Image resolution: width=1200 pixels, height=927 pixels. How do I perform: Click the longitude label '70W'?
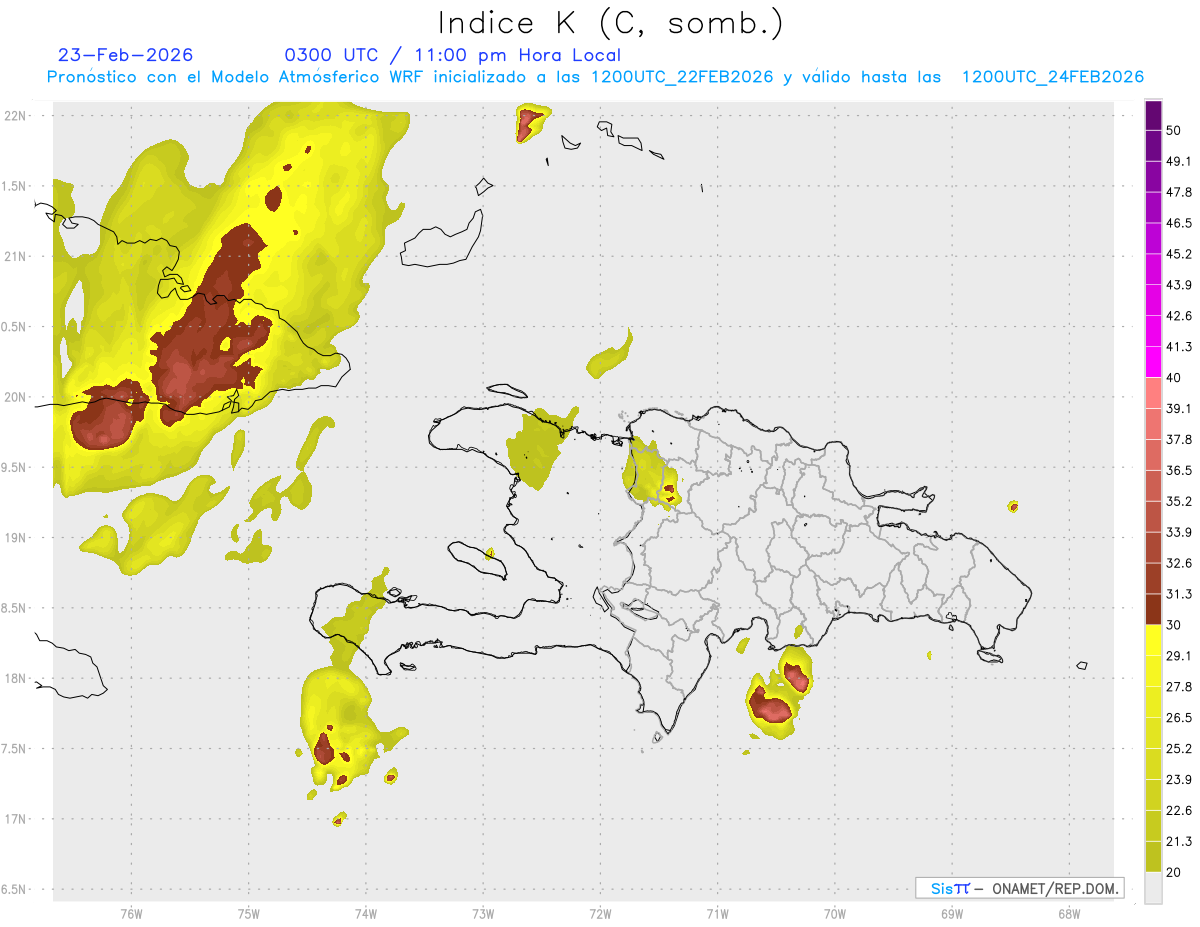835,914
